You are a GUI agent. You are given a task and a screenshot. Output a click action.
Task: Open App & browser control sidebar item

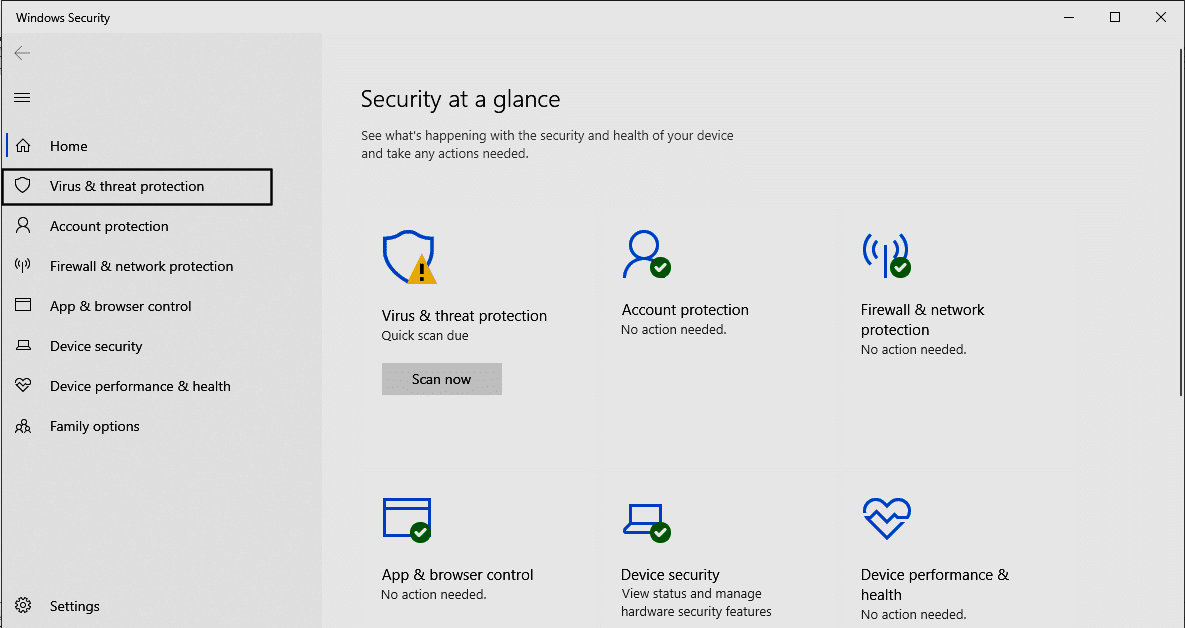[120, 307]
